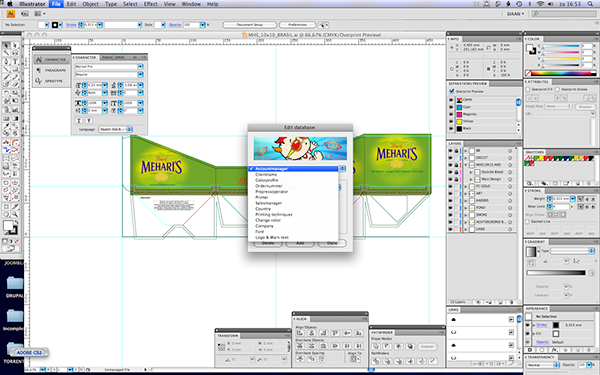The height and width of the screenshot is (375, 600).
Task: Open OpenType entry in side panel list
Action: (51, 81)
